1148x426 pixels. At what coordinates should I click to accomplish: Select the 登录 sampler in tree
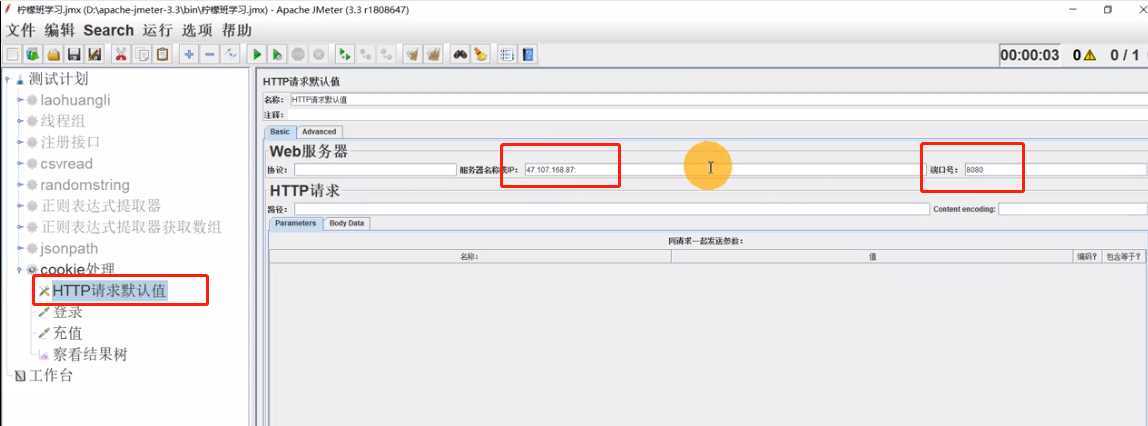pos(67,313)
